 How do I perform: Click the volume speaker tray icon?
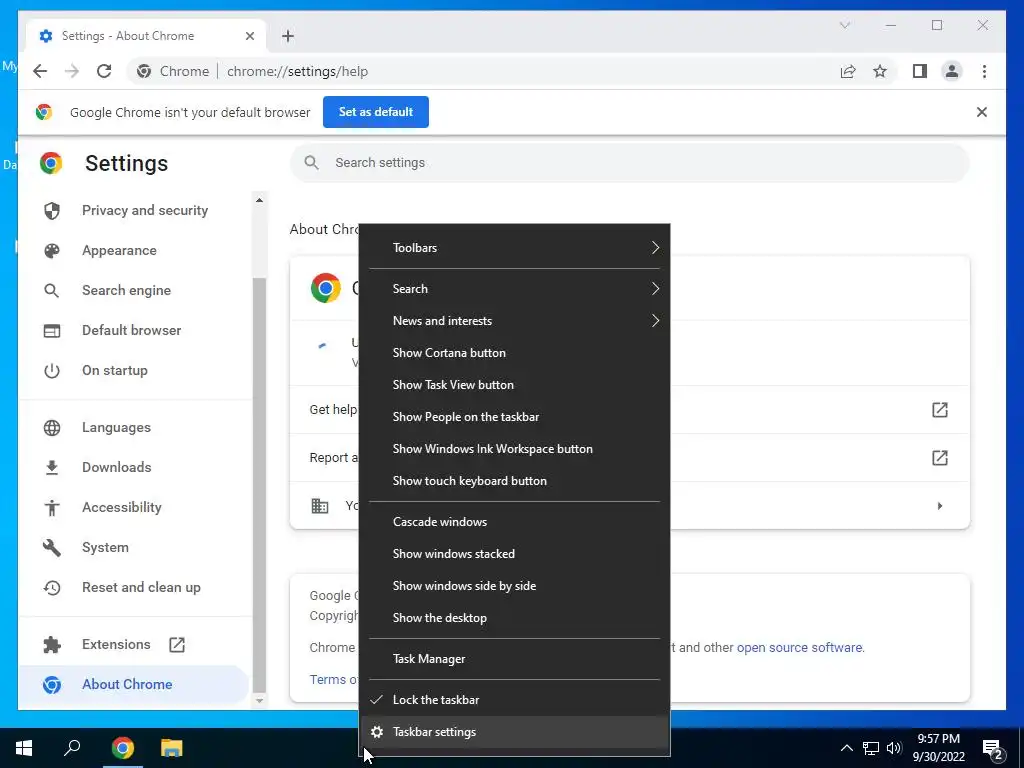point(894,748)
